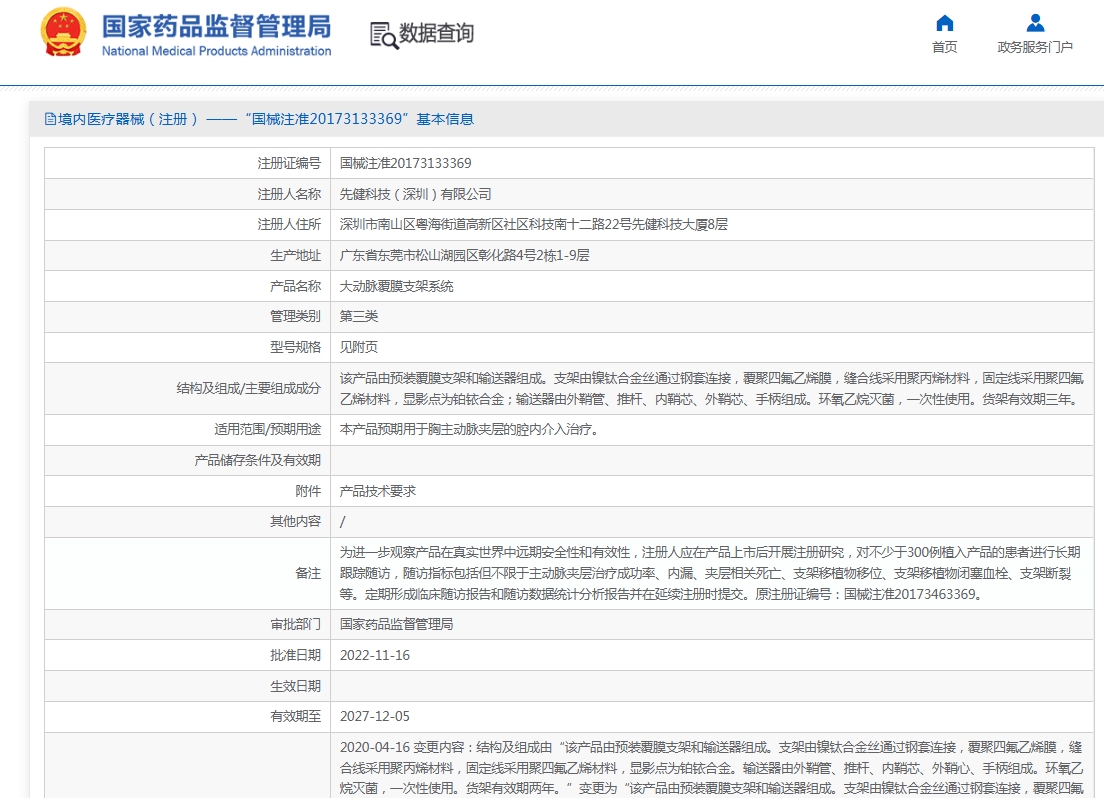Open the 数据查询 magnifier icon

(384, 35)
